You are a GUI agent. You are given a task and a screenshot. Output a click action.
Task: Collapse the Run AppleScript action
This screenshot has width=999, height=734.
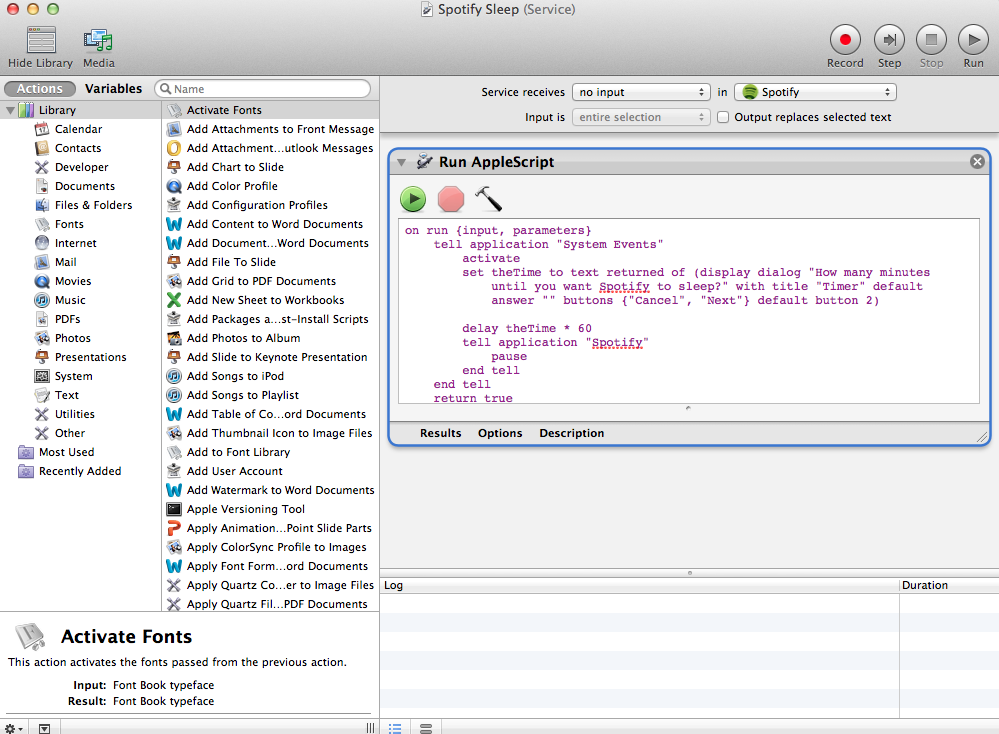tap(401, 162)
